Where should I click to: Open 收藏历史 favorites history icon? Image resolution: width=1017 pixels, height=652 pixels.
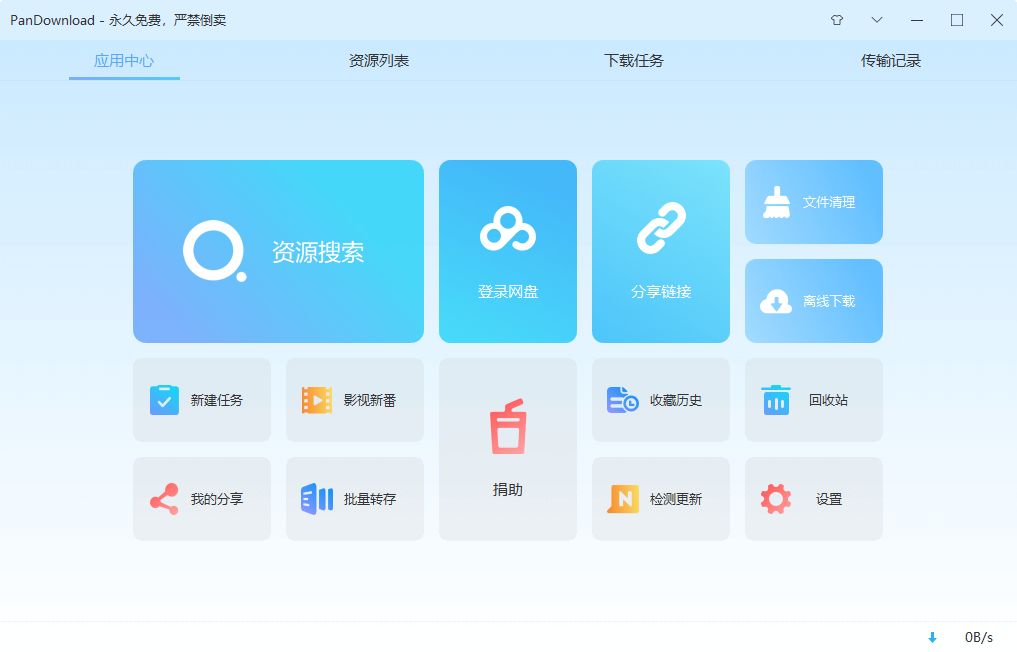coord(623,400)
